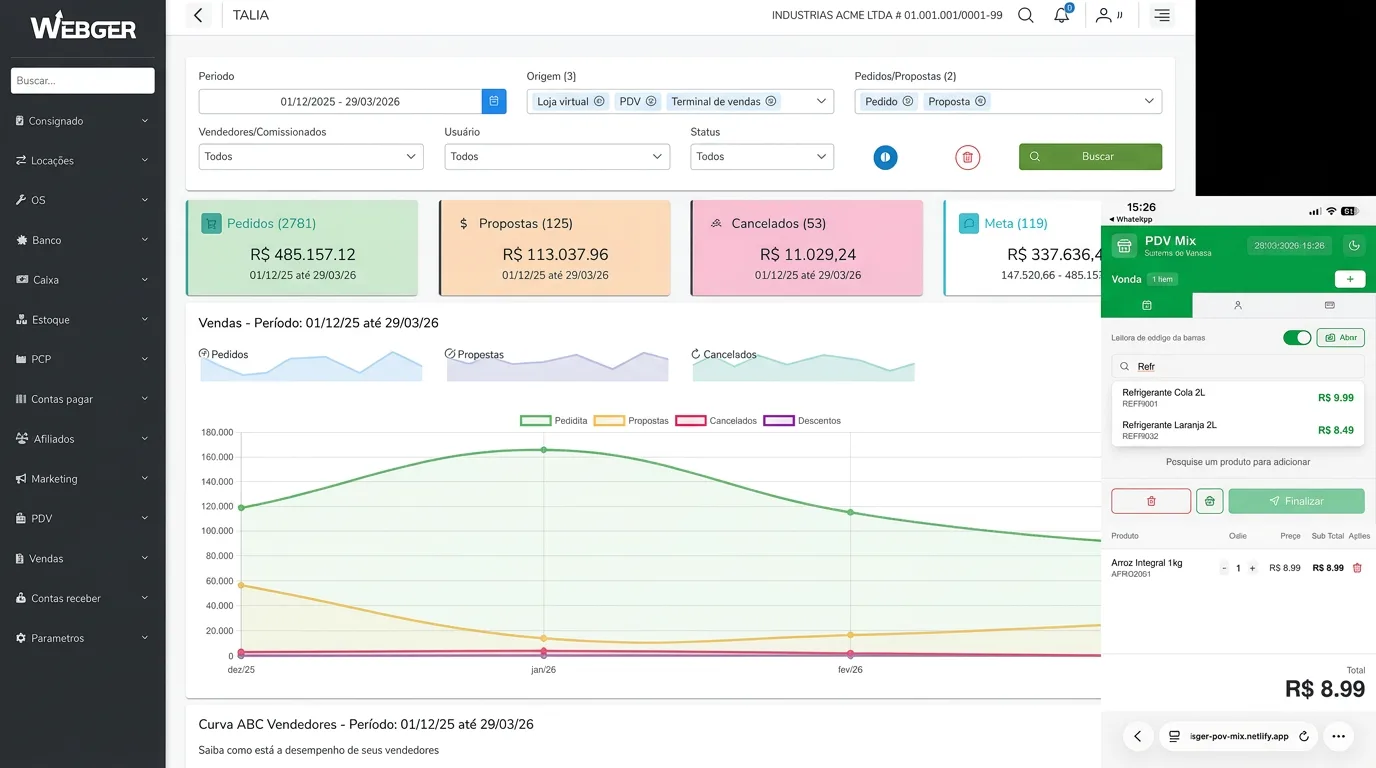The height and width of the screenshot is (768, 1376).
Task: Open the hamburger menu in the top bar
Action: pos(1161,15)
